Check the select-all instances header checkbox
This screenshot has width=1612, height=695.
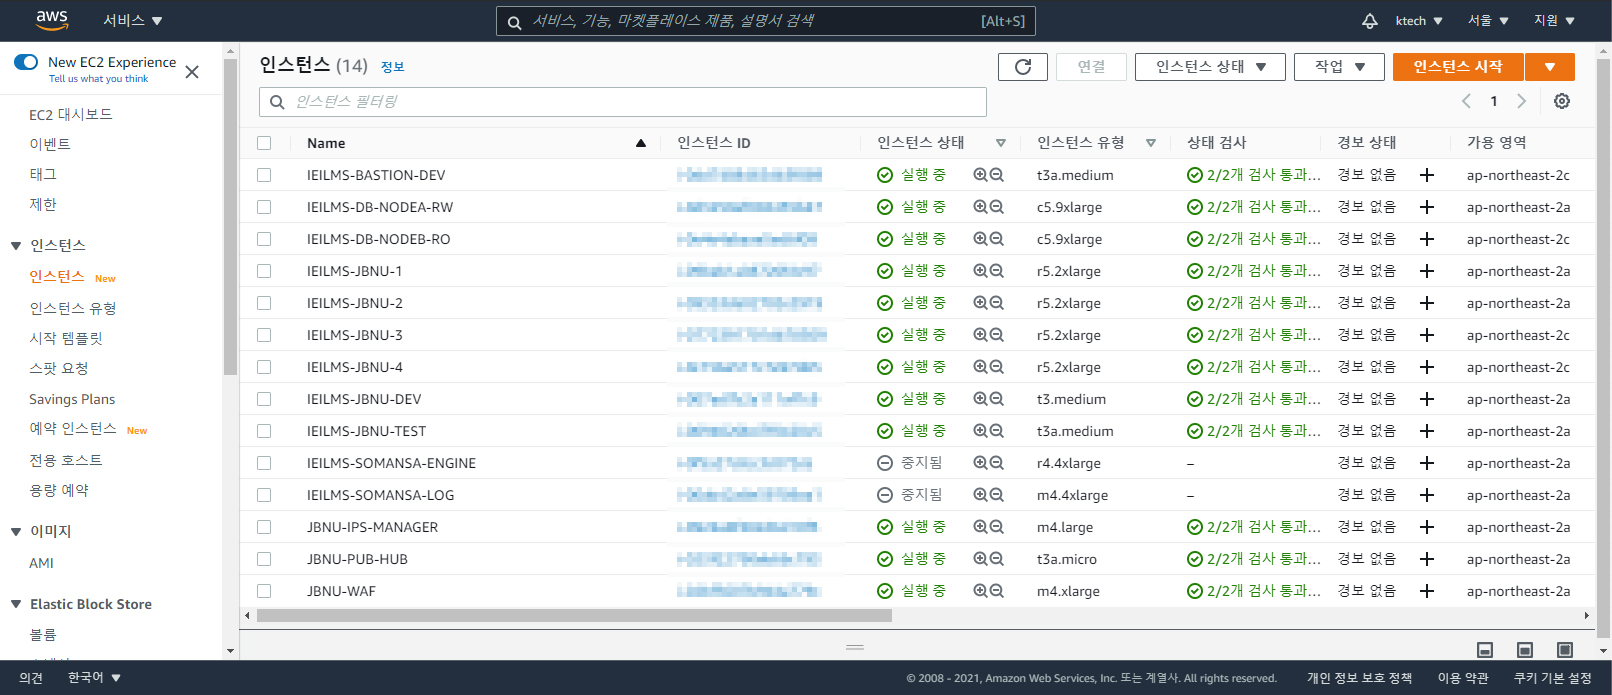[x=264, y=143]
